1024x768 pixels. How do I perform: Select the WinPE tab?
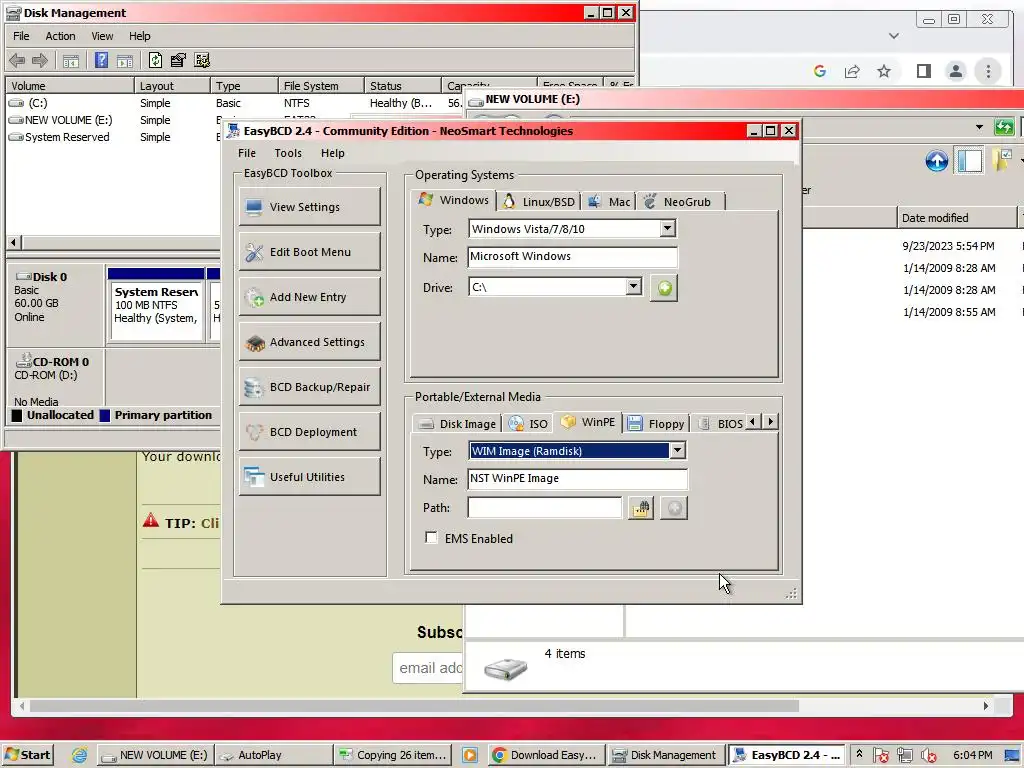[x=588, y=422]
